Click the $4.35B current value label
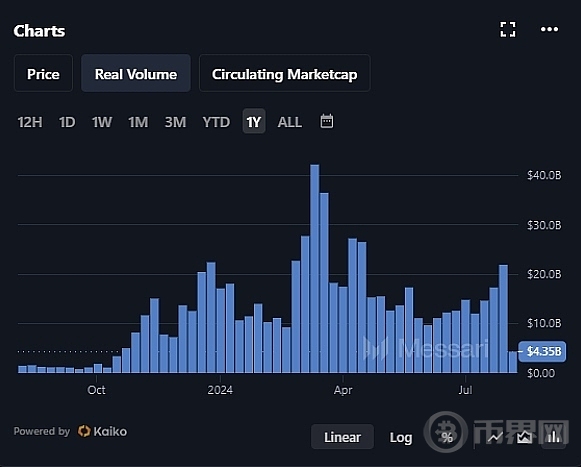 [542, 351]
